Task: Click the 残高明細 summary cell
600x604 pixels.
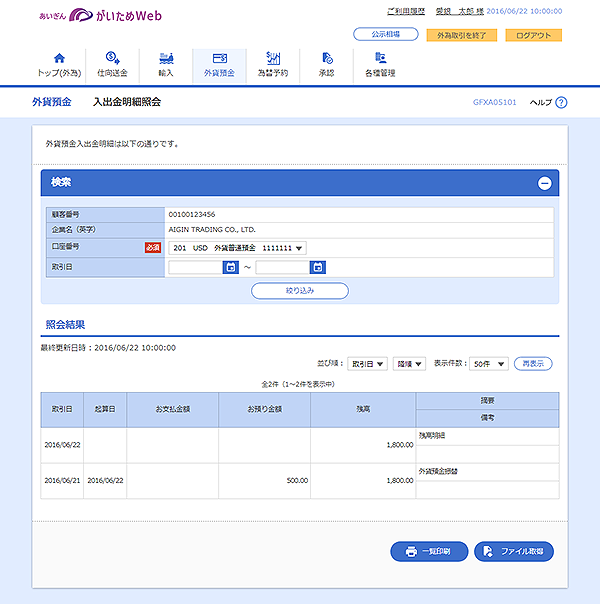Action: pyautogui.click(x=487, y=436)
